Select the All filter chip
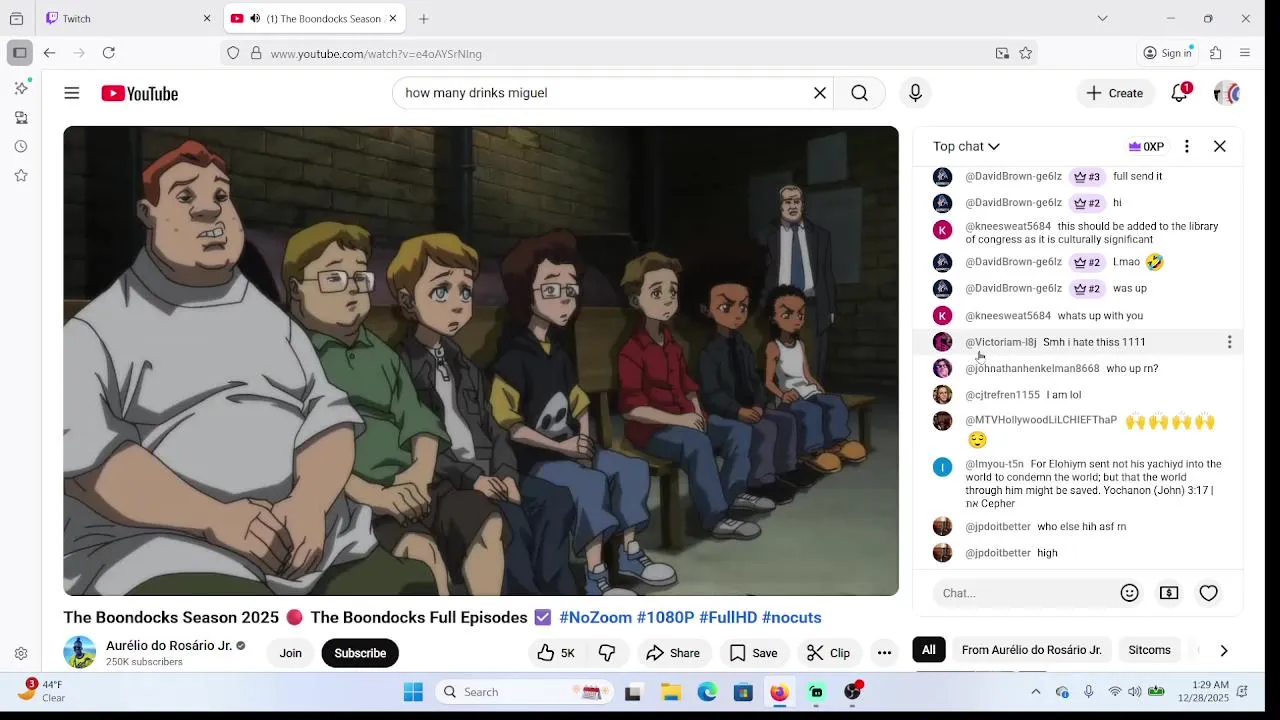 pyautogui.click(x=929, y=650)
